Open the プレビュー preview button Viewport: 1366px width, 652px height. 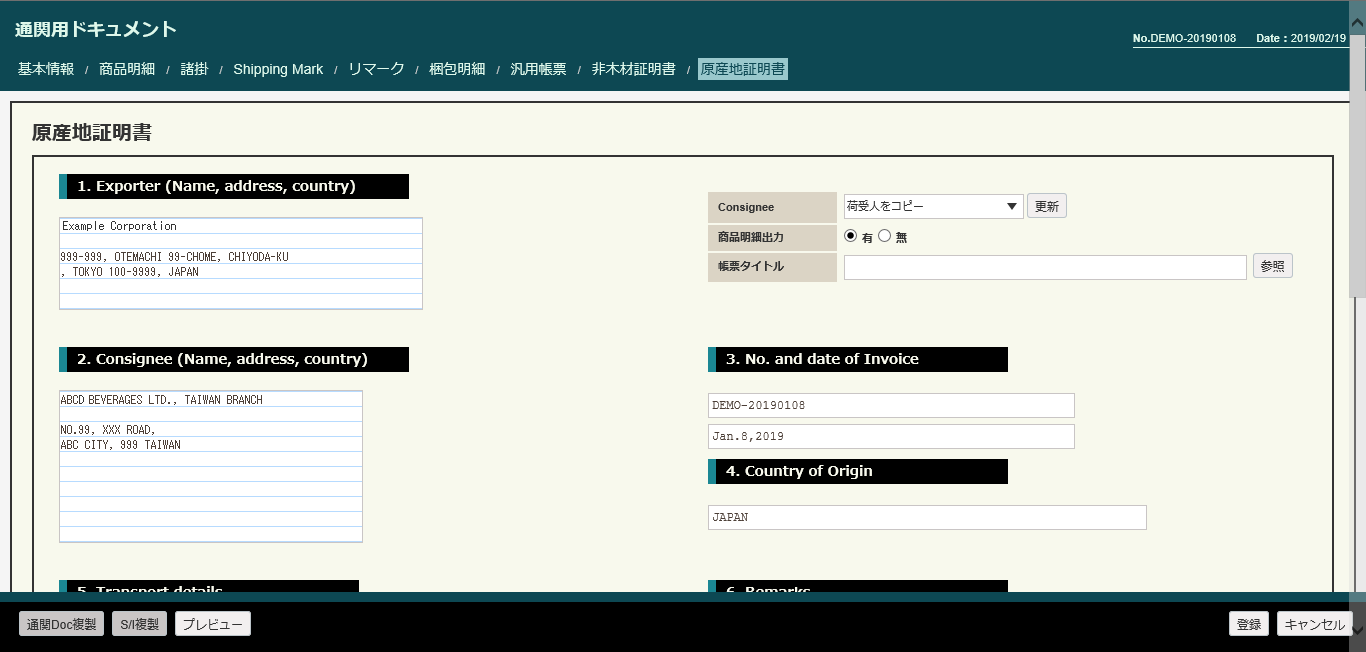[212, 624]
